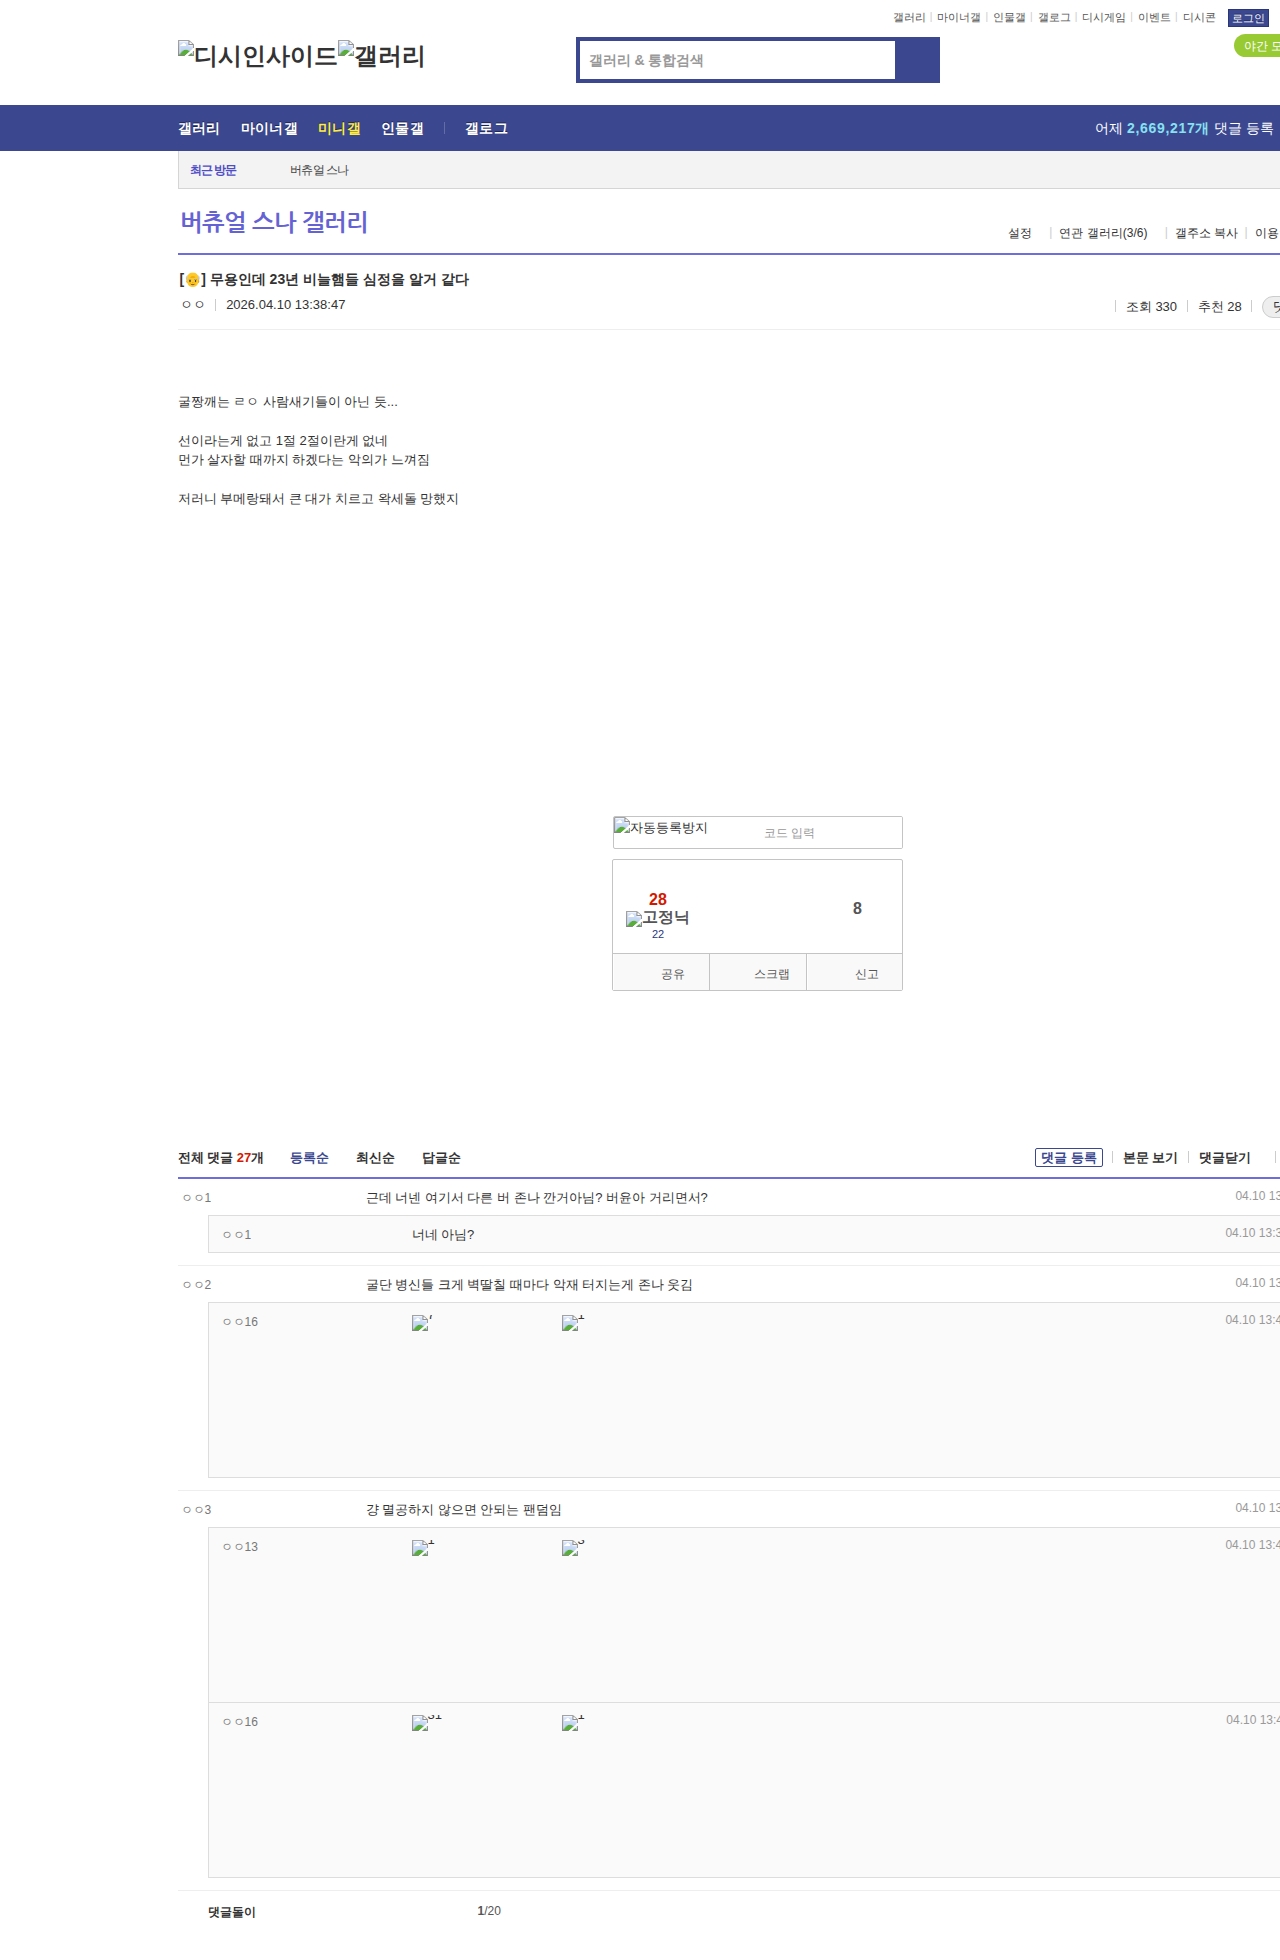Click the 고정닉 image in the vote box
The image size is (1280, 1960).
tap(657, 918)
